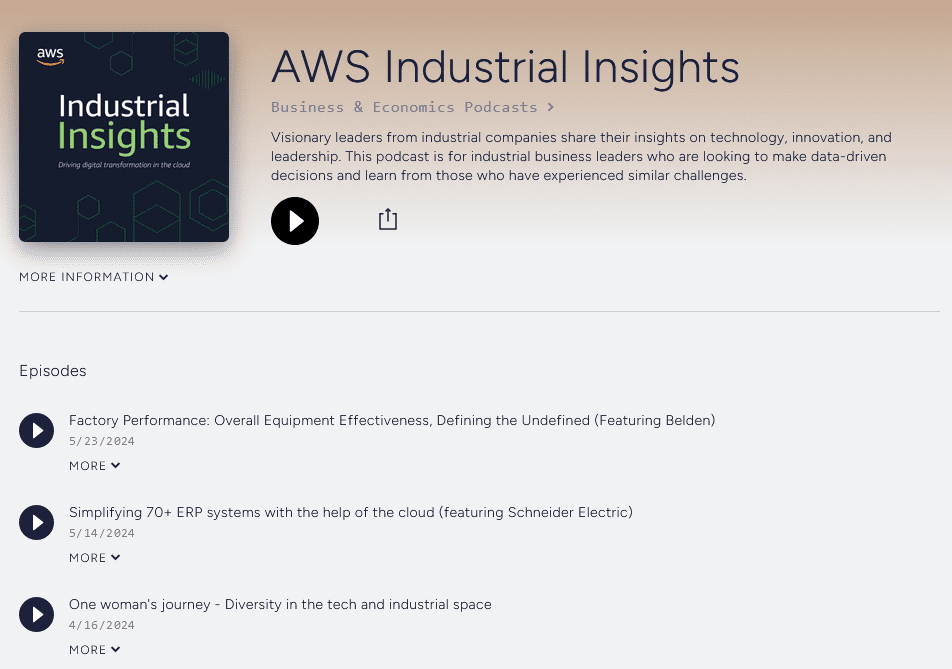Viewport: 952px width, 669px height.
Task: Play the Factory Performance Belden episode
Action: click(36, 430)
